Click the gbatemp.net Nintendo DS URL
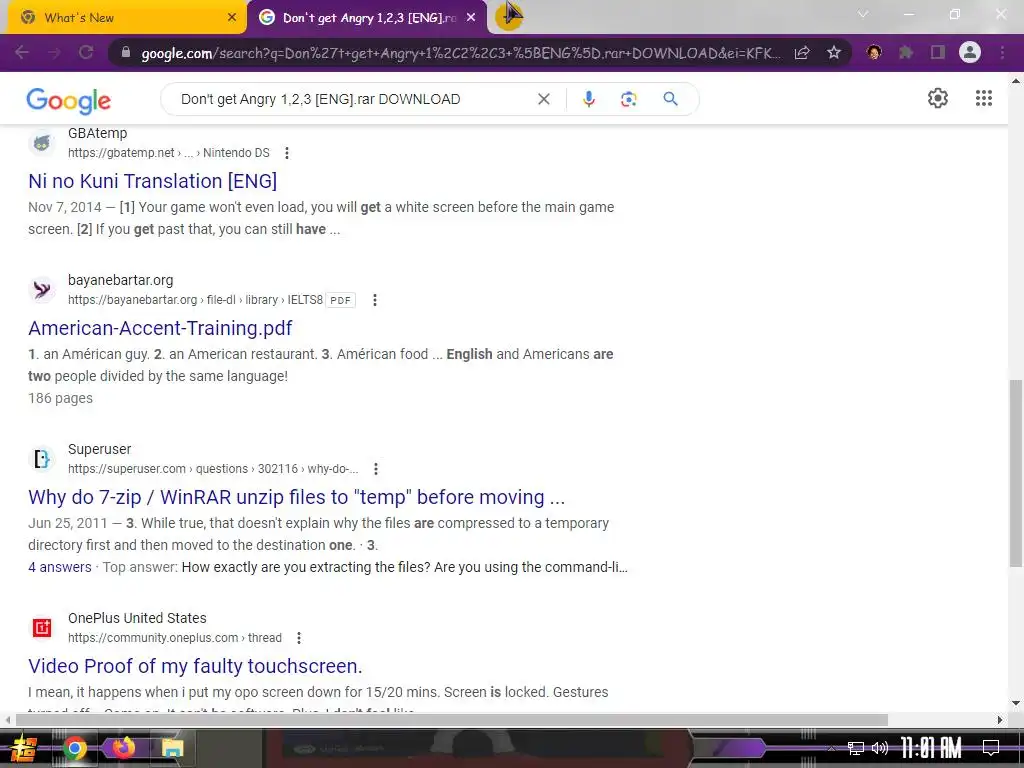Image resolution: width=1024 pixels, height=768 pixels. point(168,153)
